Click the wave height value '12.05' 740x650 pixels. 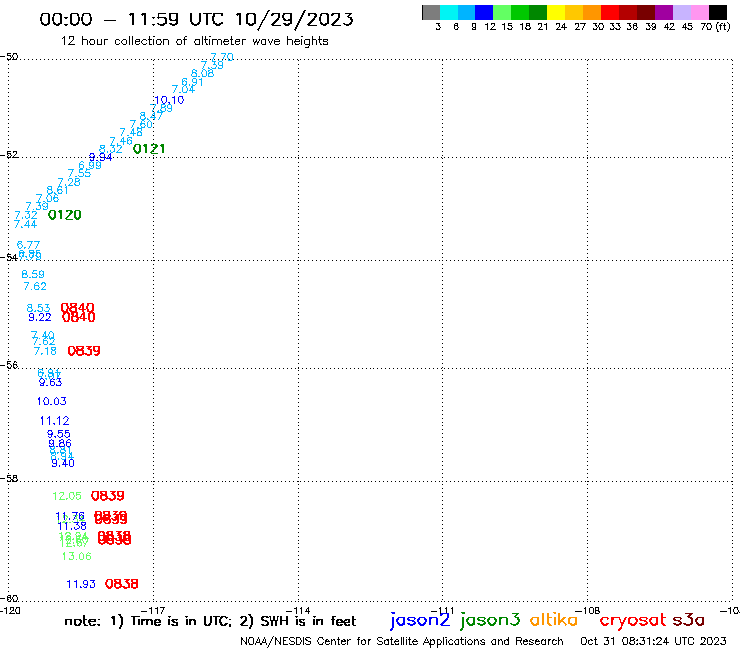pyautogui.click(x=67, y=496)
